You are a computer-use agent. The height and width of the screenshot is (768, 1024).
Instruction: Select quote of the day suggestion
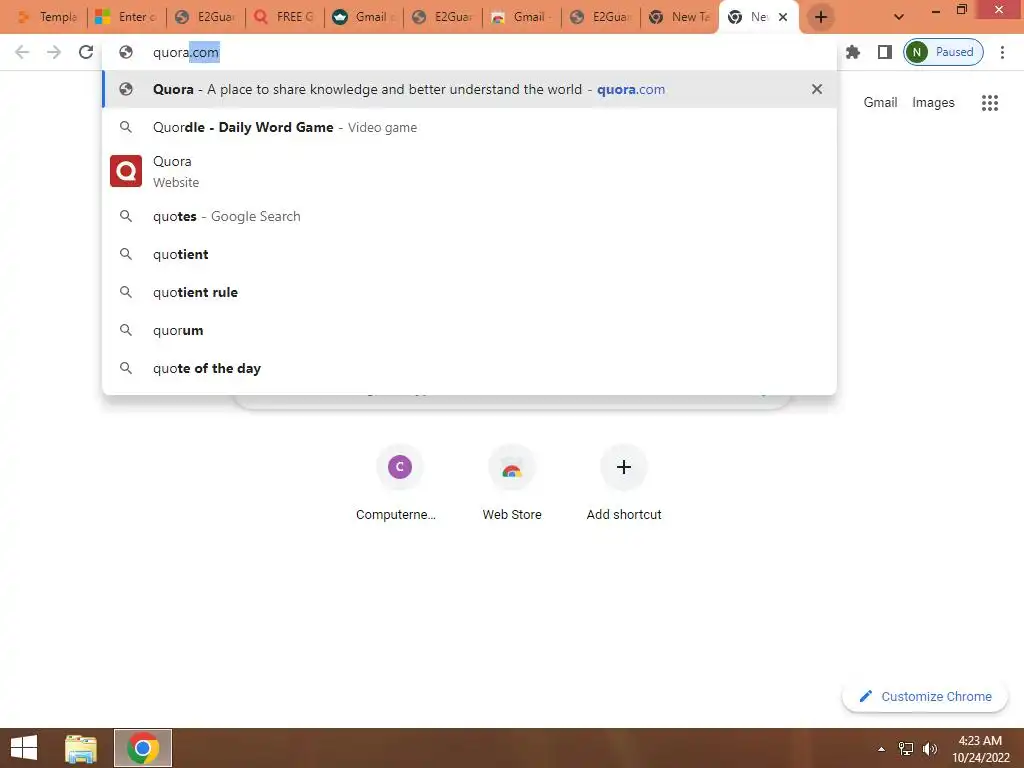pyautogui.click(x=470, y=368)
